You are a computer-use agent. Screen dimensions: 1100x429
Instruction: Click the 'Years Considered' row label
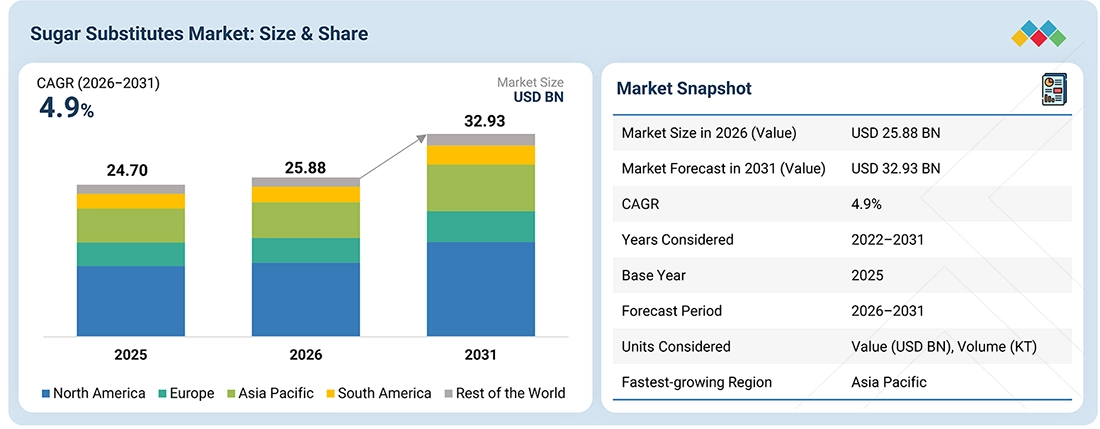(678, 240)
